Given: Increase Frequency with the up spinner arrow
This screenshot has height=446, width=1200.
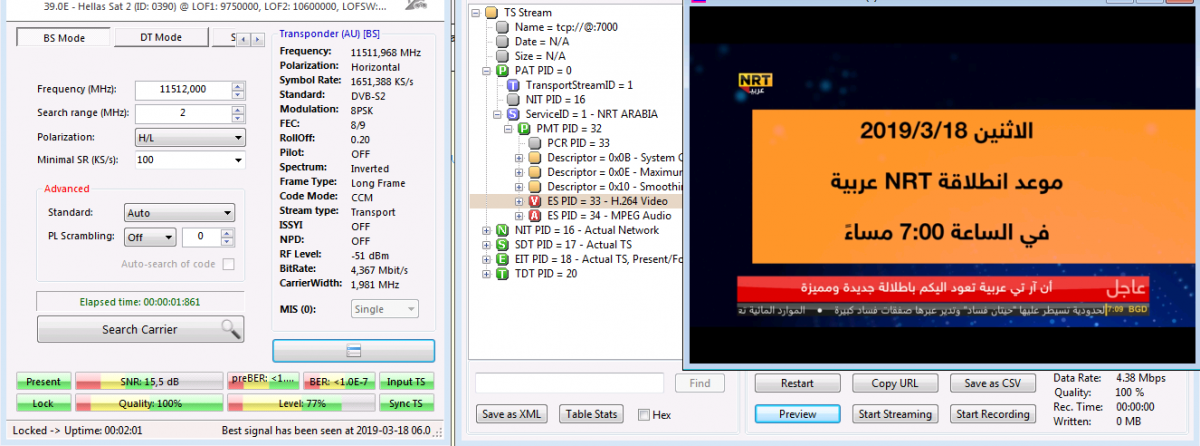Looking at the screenshot, I should coord(238,85).
